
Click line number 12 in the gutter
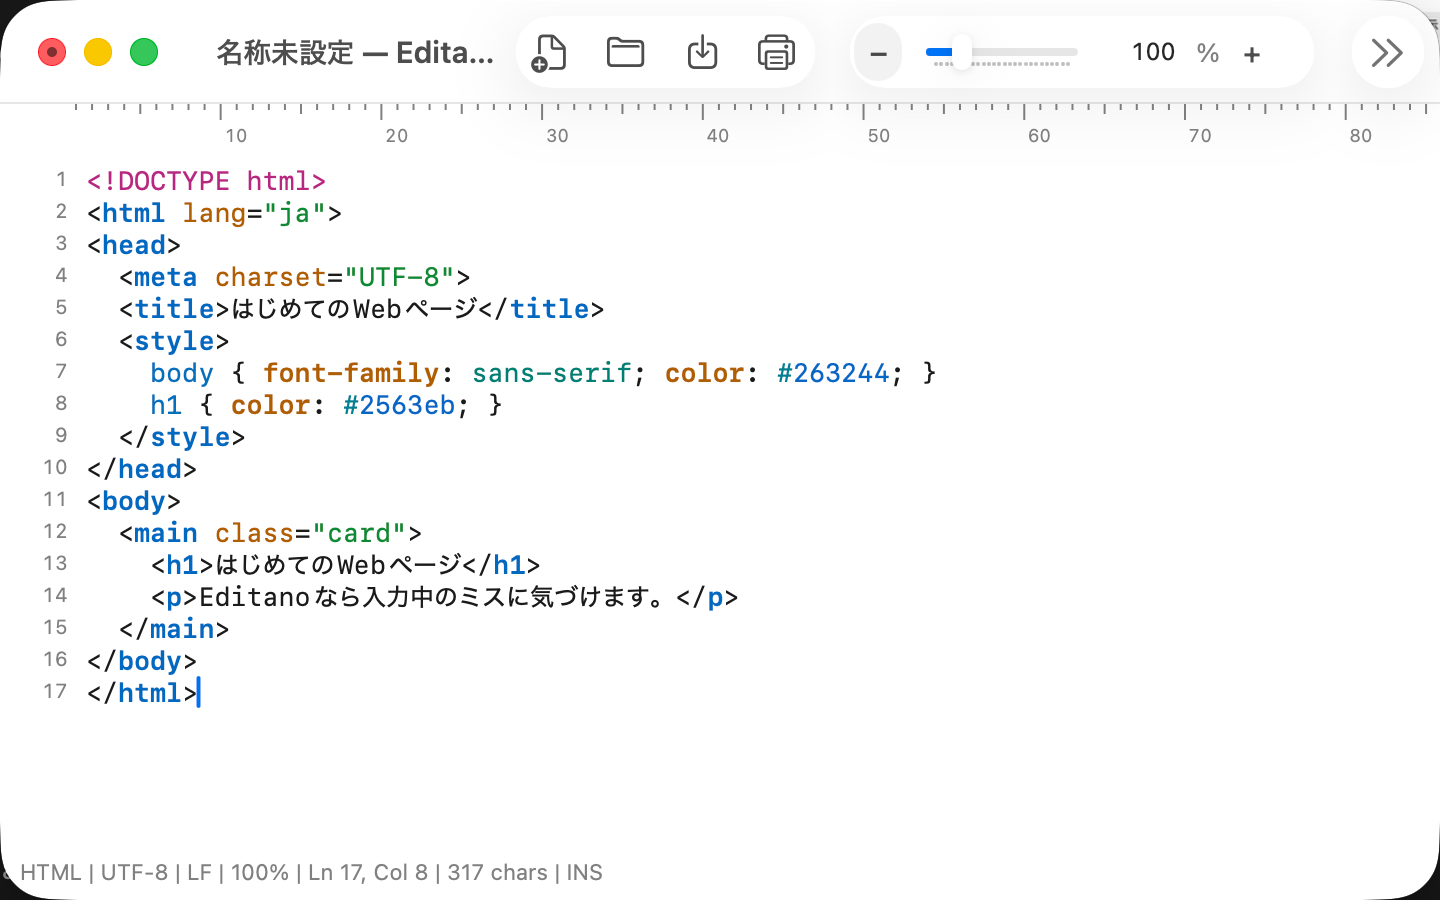tap(55, 532)
